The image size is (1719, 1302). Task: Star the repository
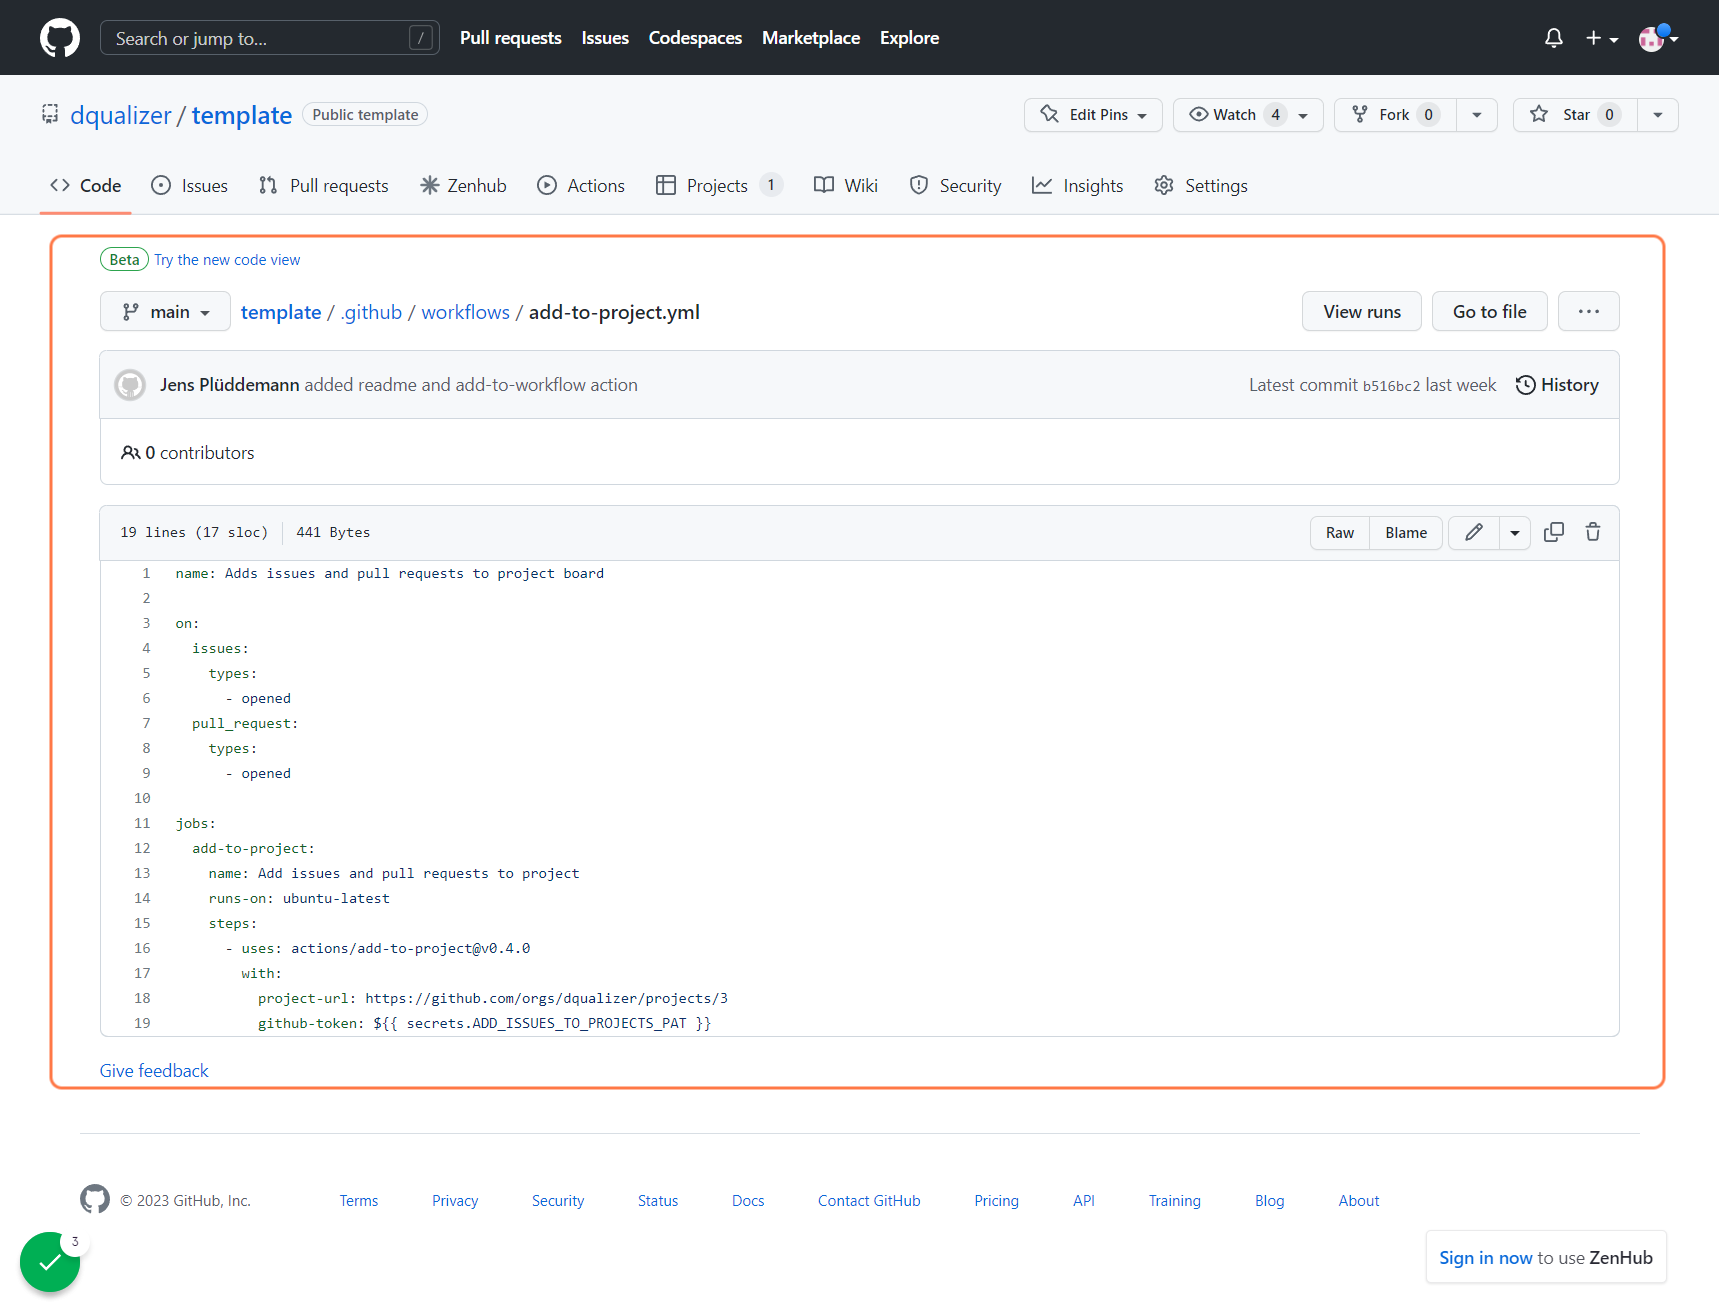coord(1575,115)
